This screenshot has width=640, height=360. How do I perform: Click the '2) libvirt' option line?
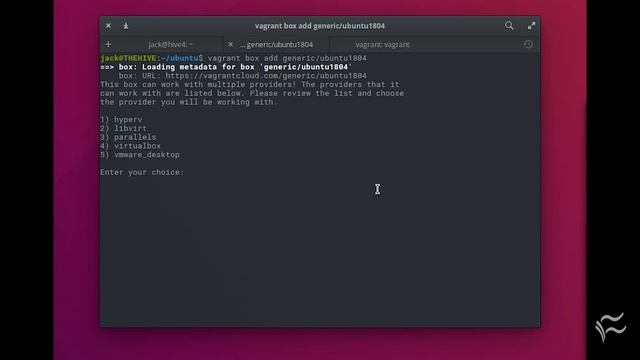pyautogui.click(x=124, y=128)
